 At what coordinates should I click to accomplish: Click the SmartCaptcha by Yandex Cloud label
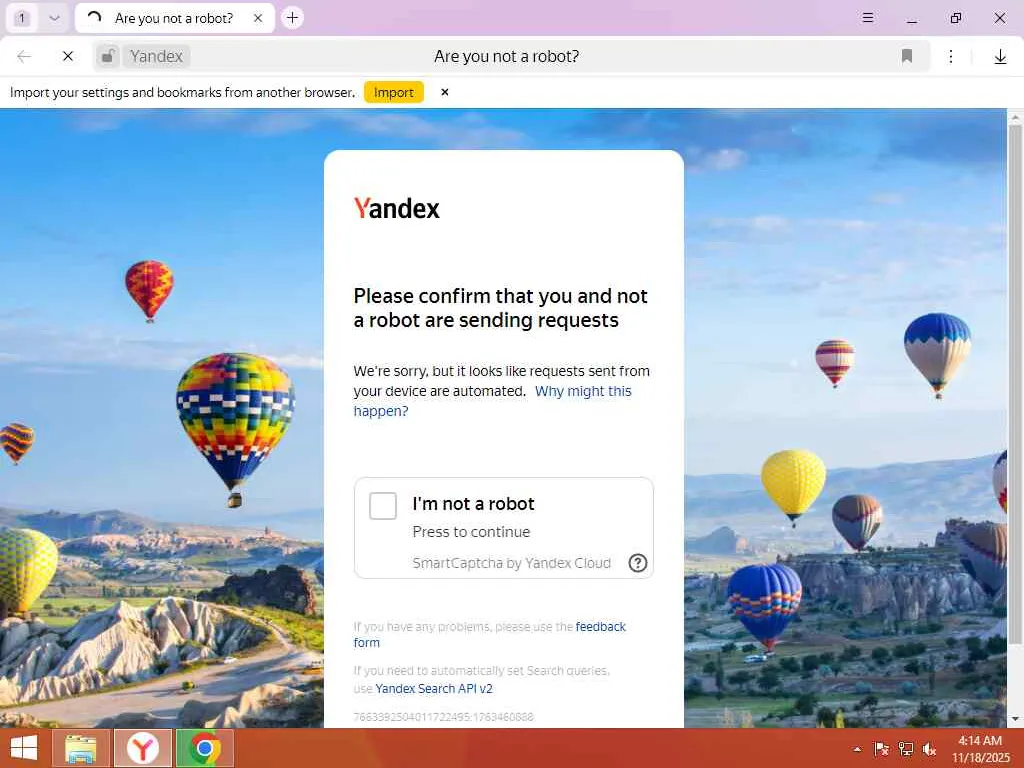click(511, 563)
